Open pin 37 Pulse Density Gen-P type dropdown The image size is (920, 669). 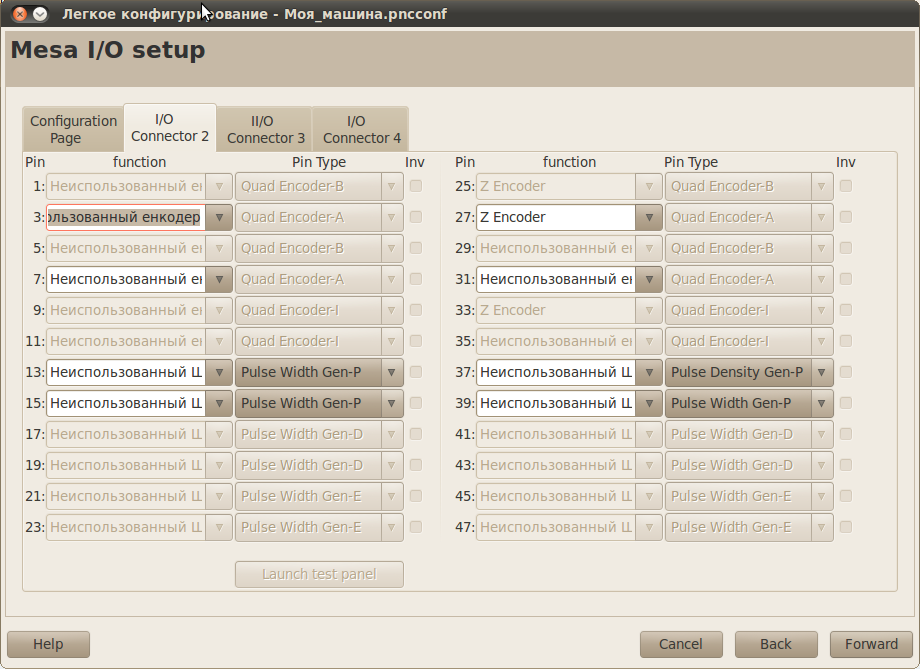pyautogui.click(x=749, y=372)
